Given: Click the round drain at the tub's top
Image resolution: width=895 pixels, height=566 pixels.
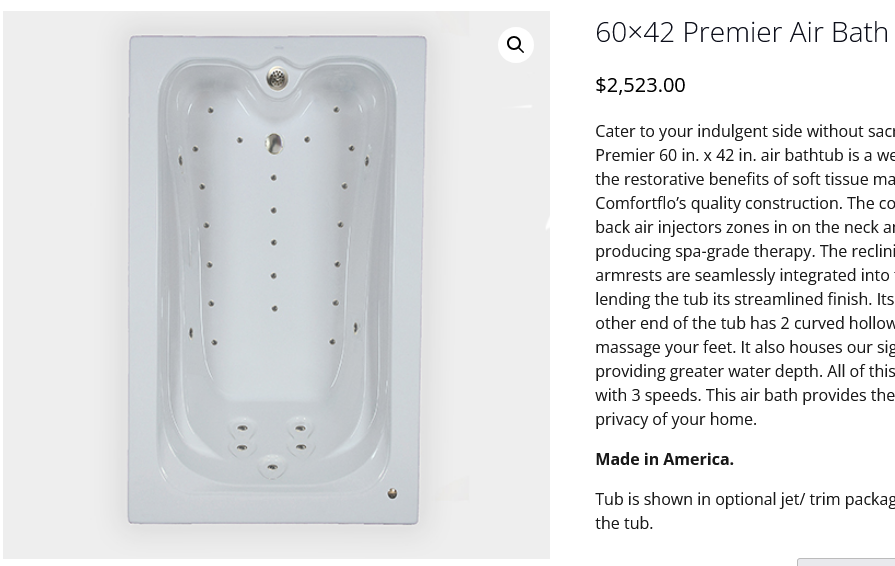Looking at the screenshot, I should (x=276, y=76).
